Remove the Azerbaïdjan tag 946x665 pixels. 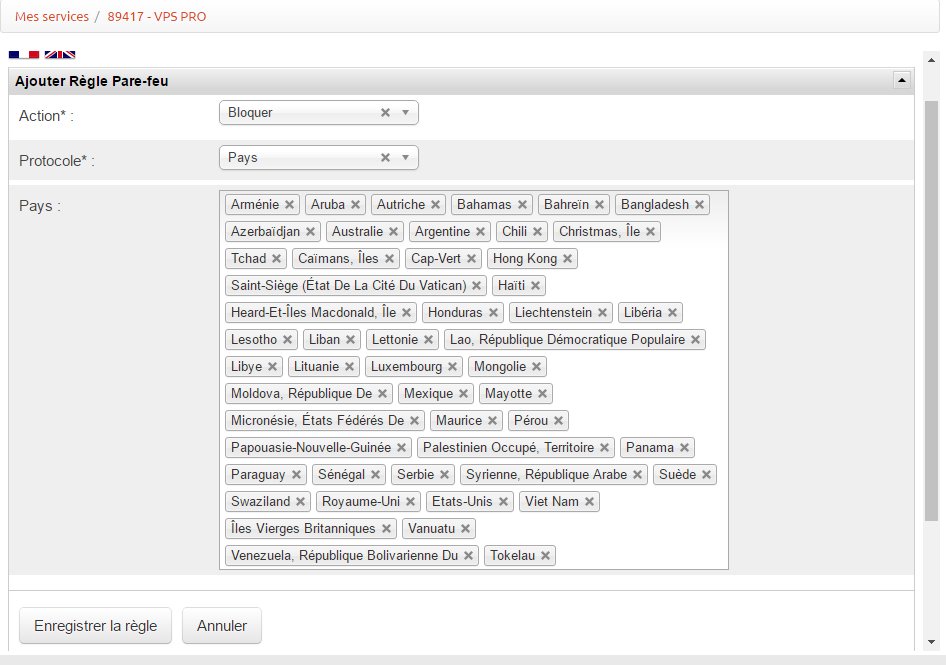[311, 232]
